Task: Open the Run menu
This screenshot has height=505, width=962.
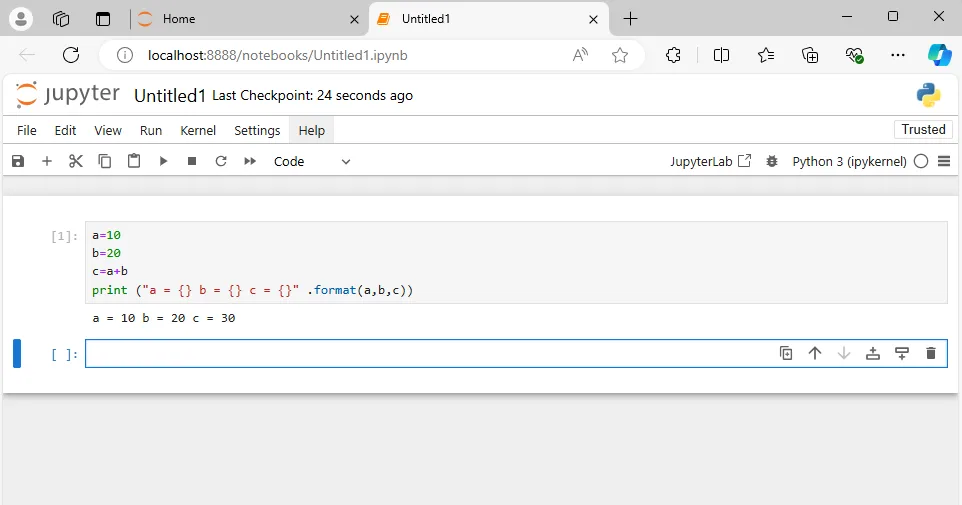Action: 151,131
